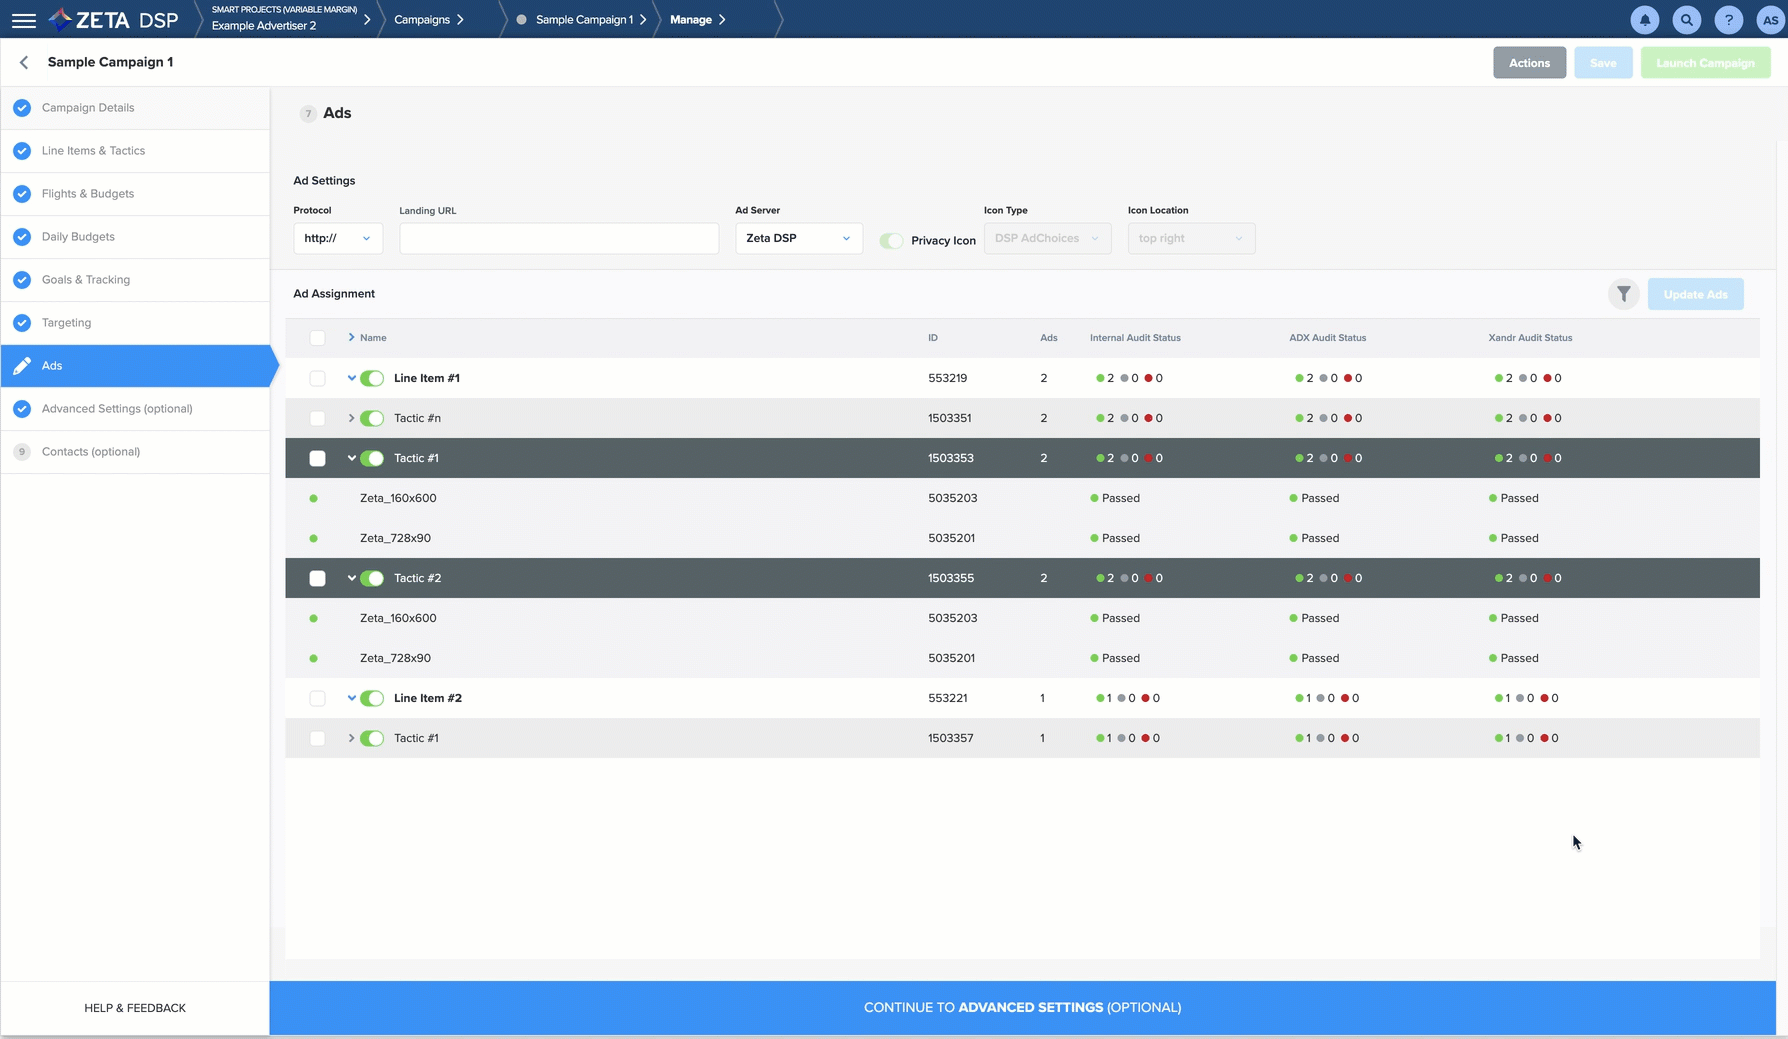1788x1039 pixels.
Task: Check the Line Item #1 checkbox
Action: (317, 379)
